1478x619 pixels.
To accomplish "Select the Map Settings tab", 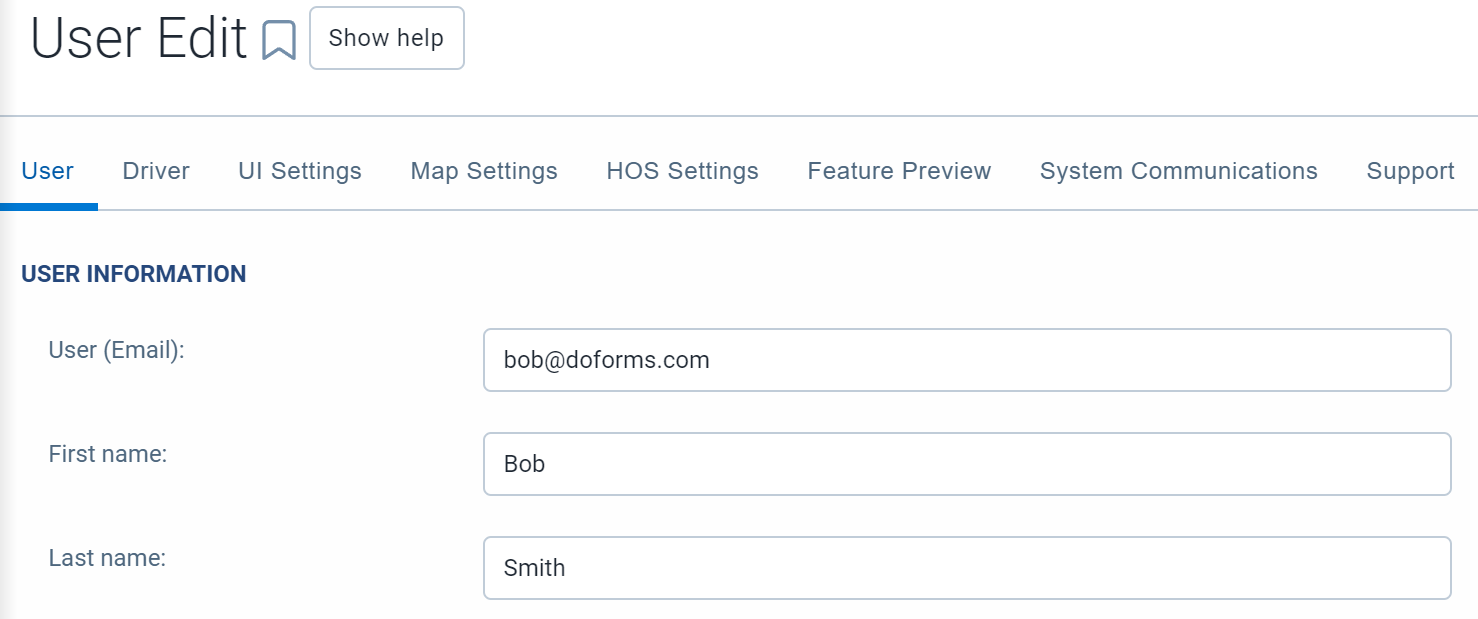I will [484, 171].
